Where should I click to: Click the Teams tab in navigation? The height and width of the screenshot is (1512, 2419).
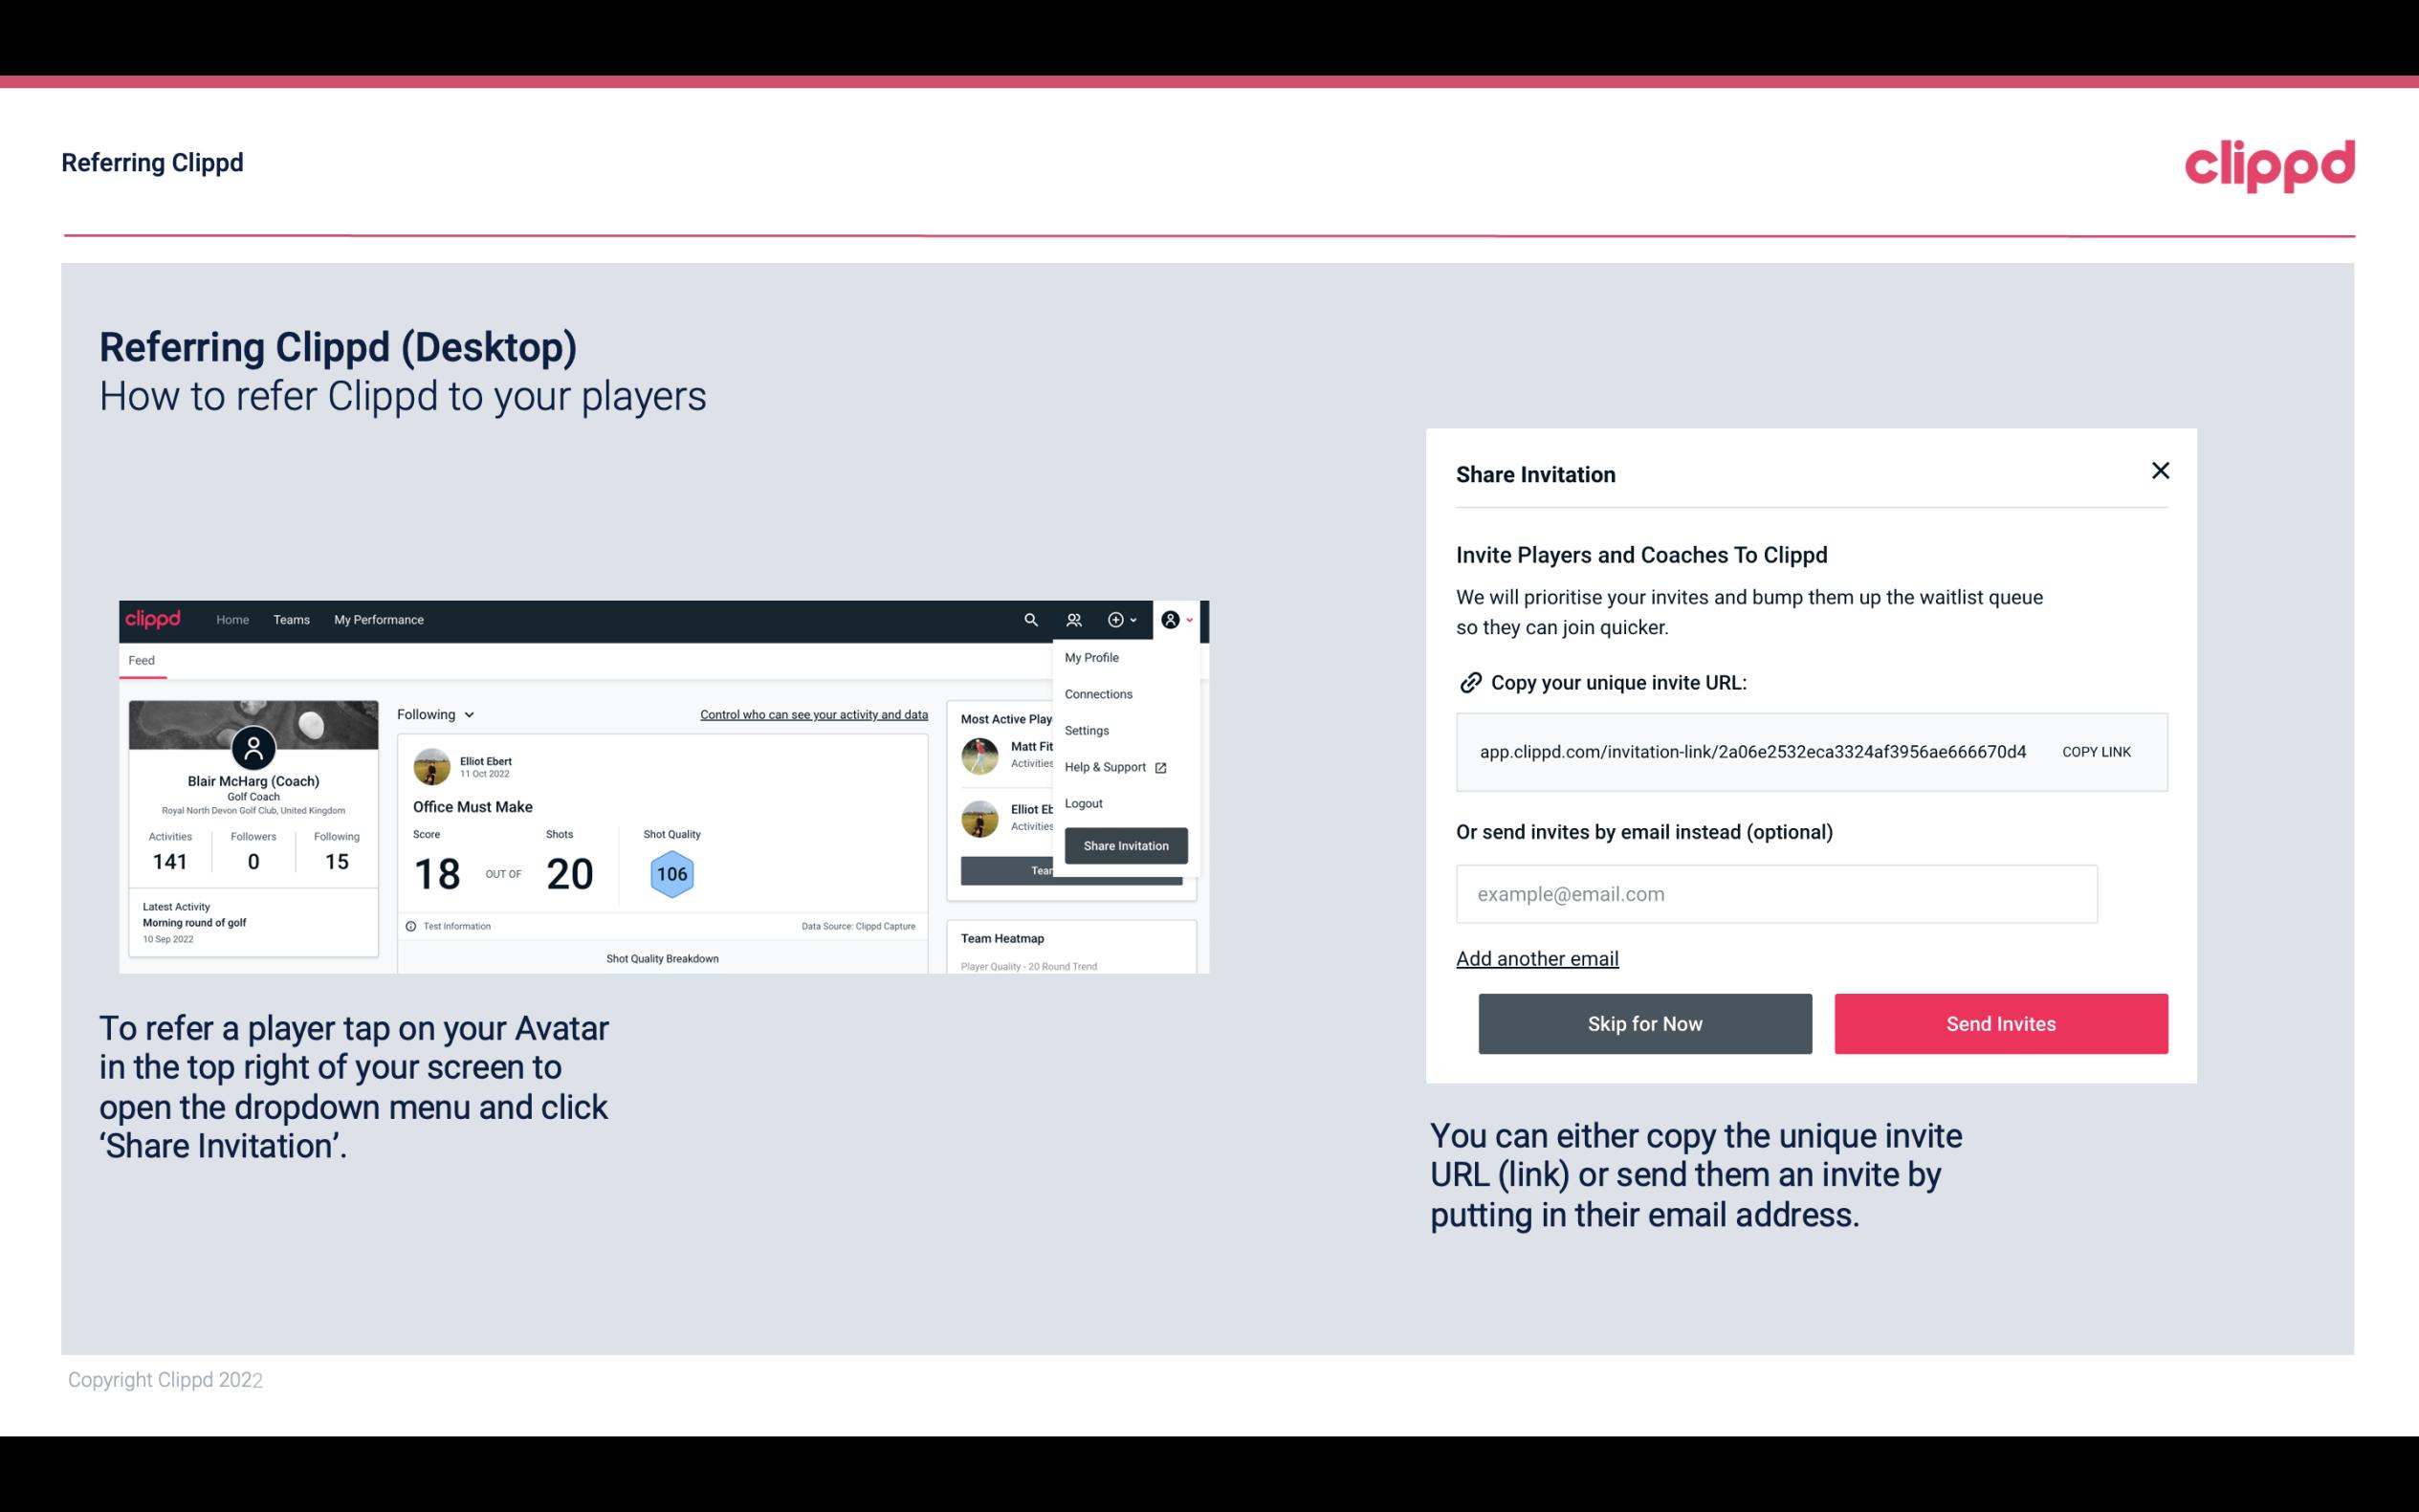coord(289,619)
